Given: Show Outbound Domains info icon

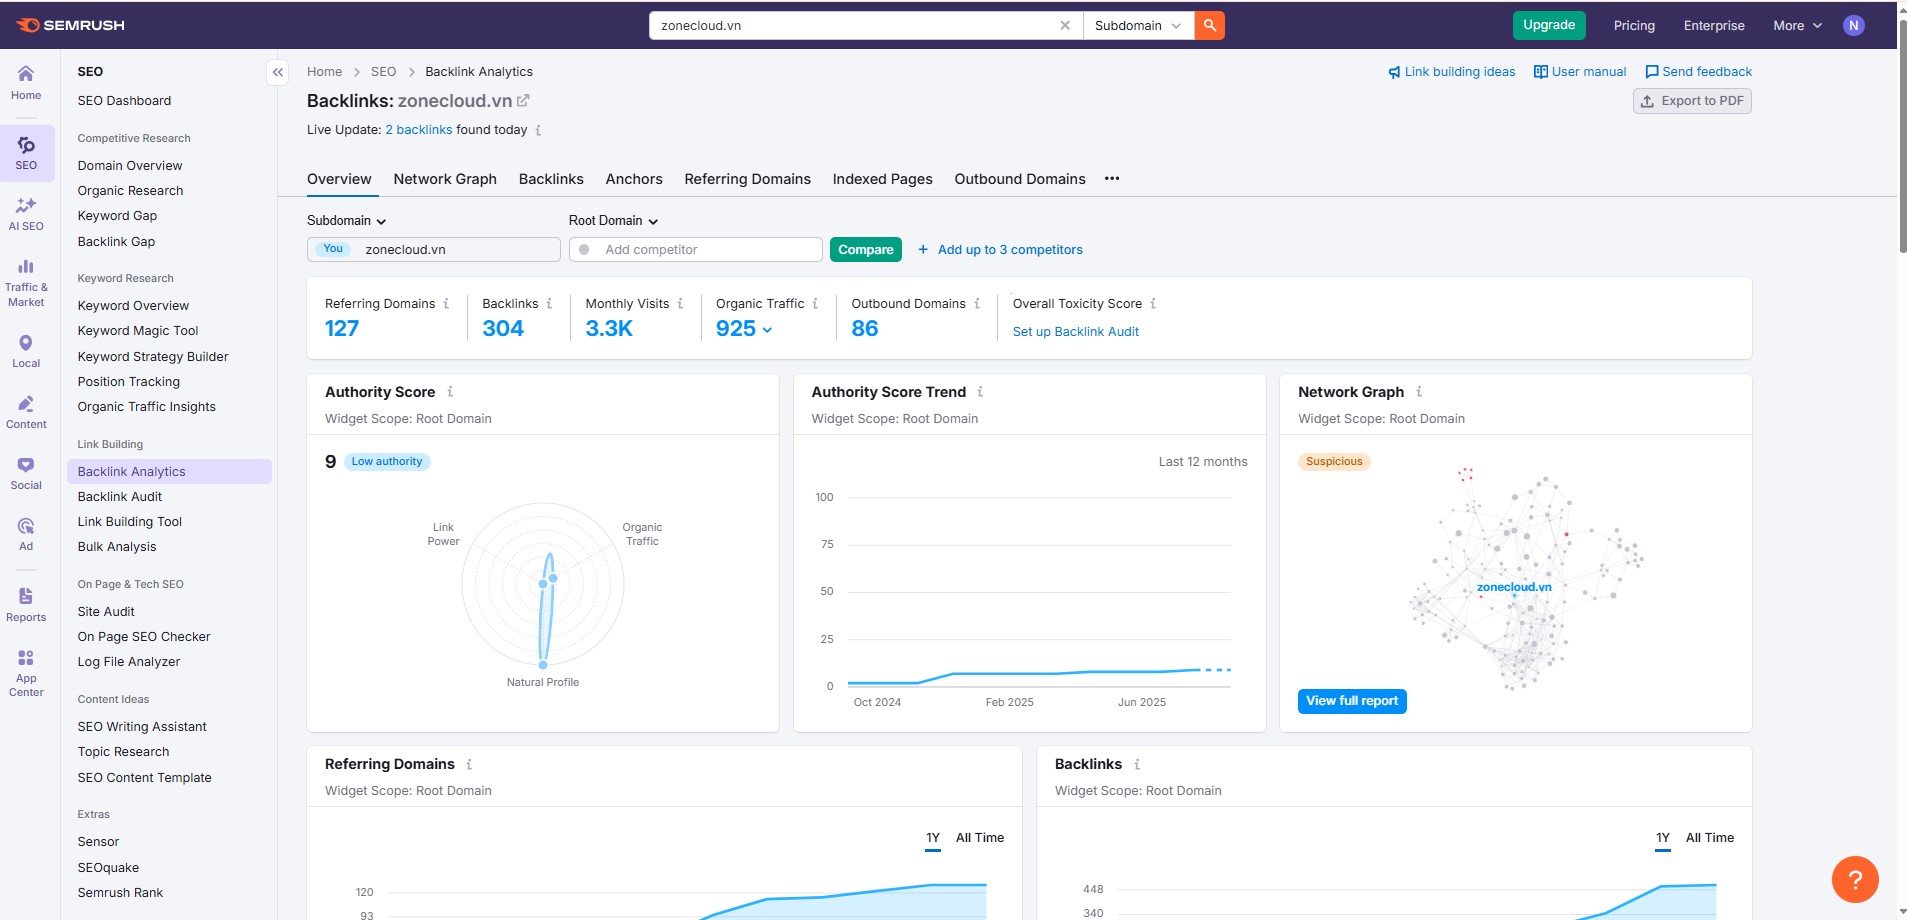Looking at the screenshot, I should [977, 303].
